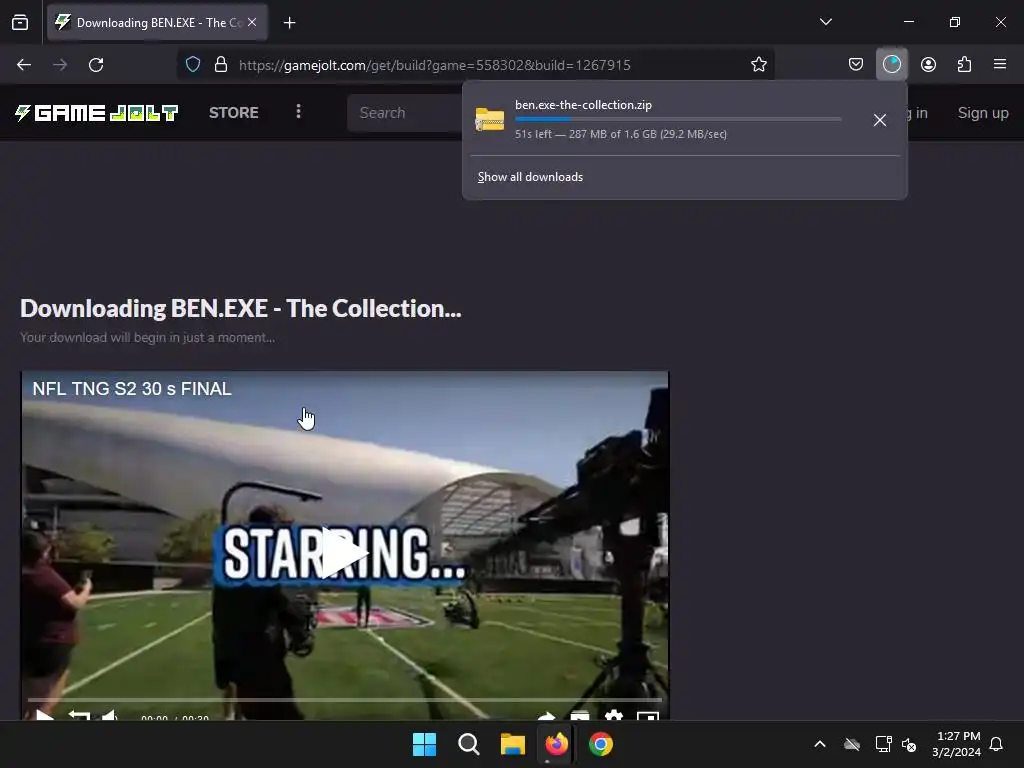Open the Firefox account icon
1024x768 pixels.
pyautogui.click(x=928, y=64)
